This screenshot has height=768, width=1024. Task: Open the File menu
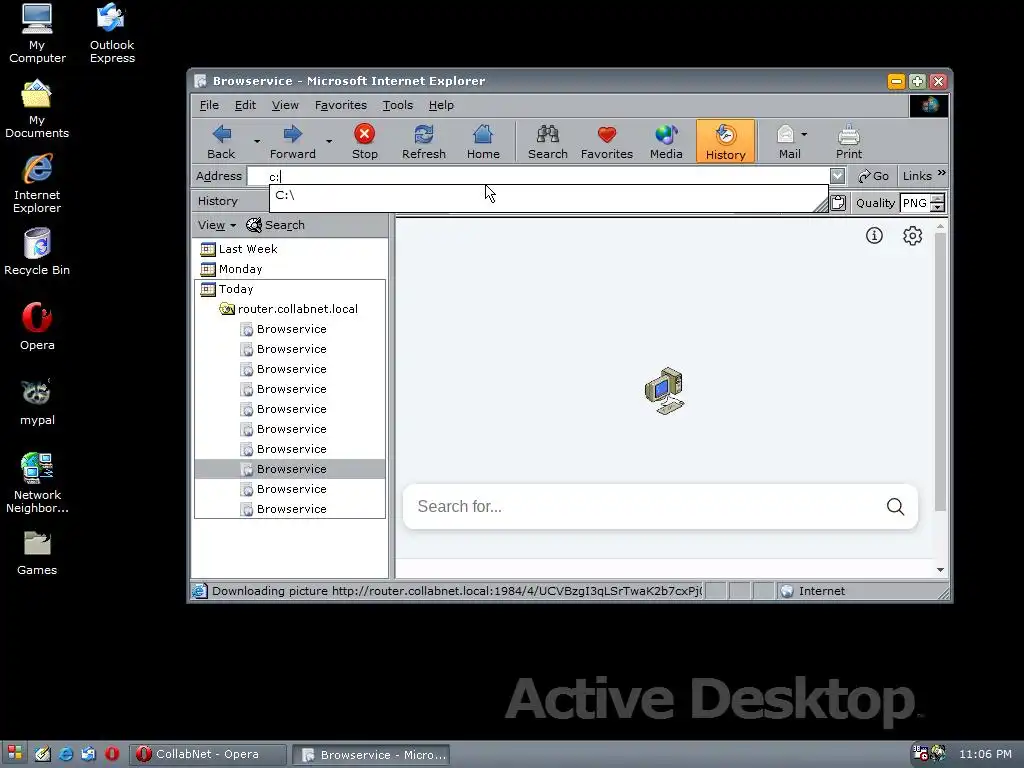click(x=209, y=105)
